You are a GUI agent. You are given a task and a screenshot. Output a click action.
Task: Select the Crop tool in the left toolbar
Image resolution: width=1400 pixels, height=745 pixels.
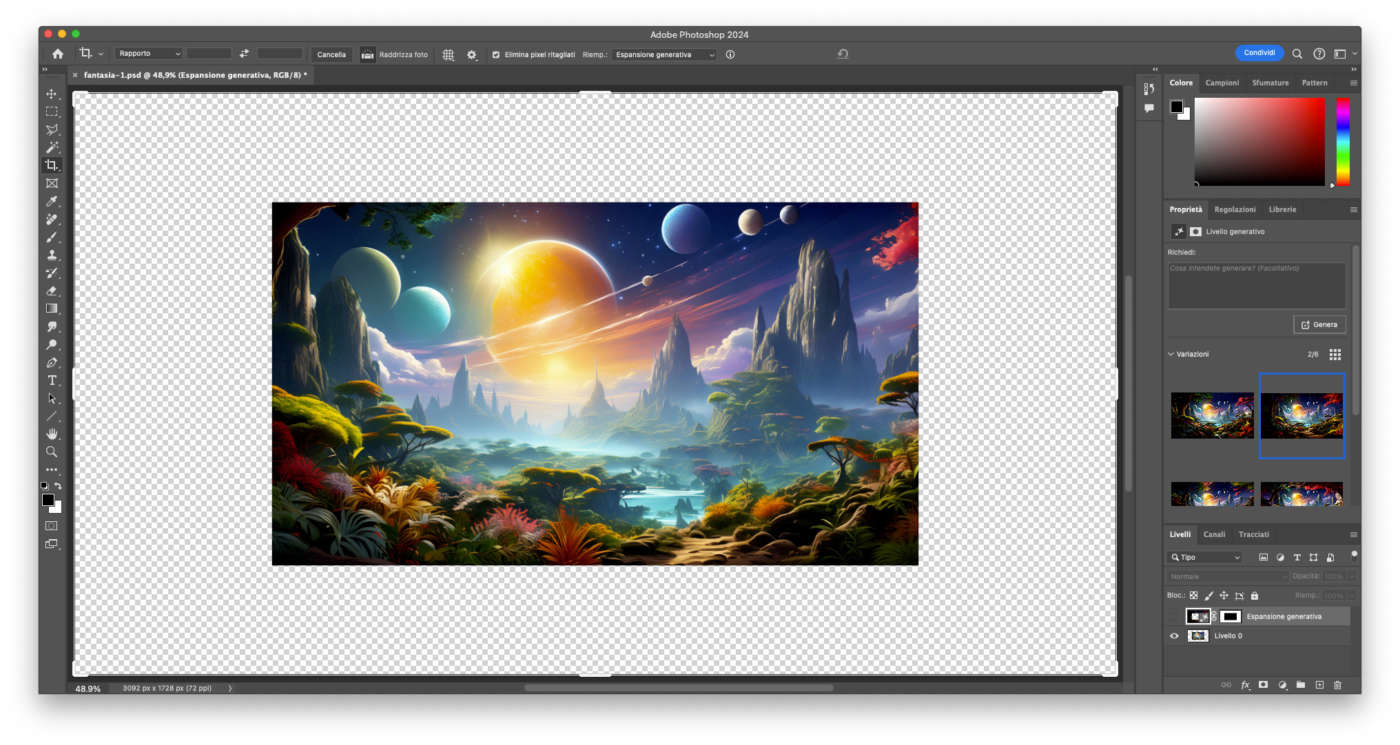[52, 165]
